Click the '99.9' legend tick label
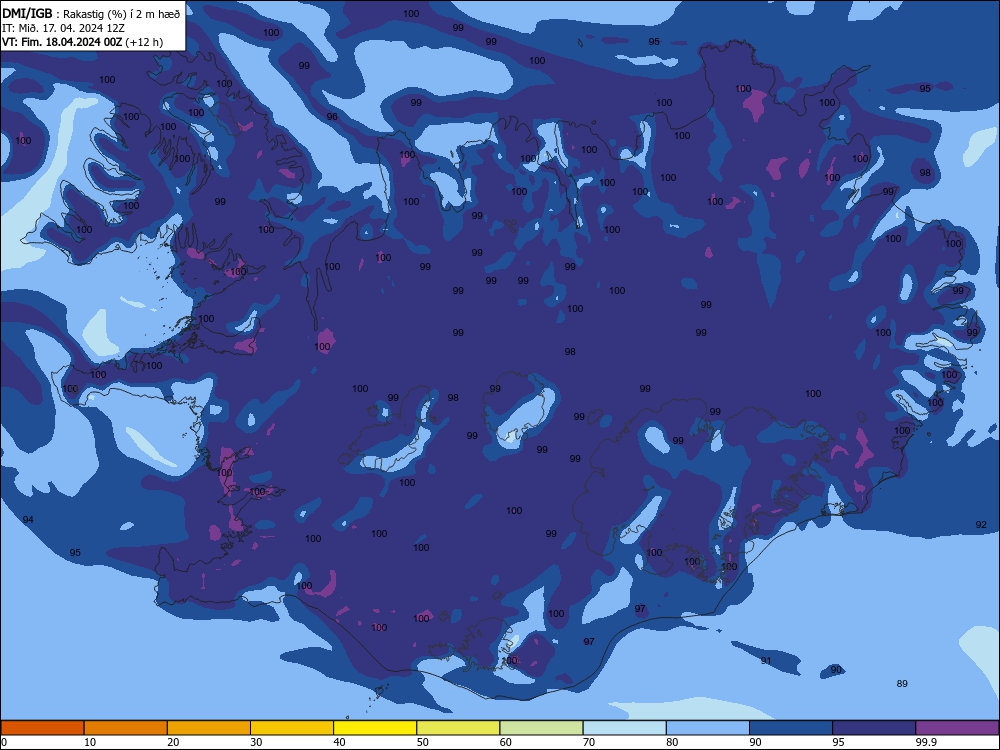The image size is (1000, 750). coord(926,742)
